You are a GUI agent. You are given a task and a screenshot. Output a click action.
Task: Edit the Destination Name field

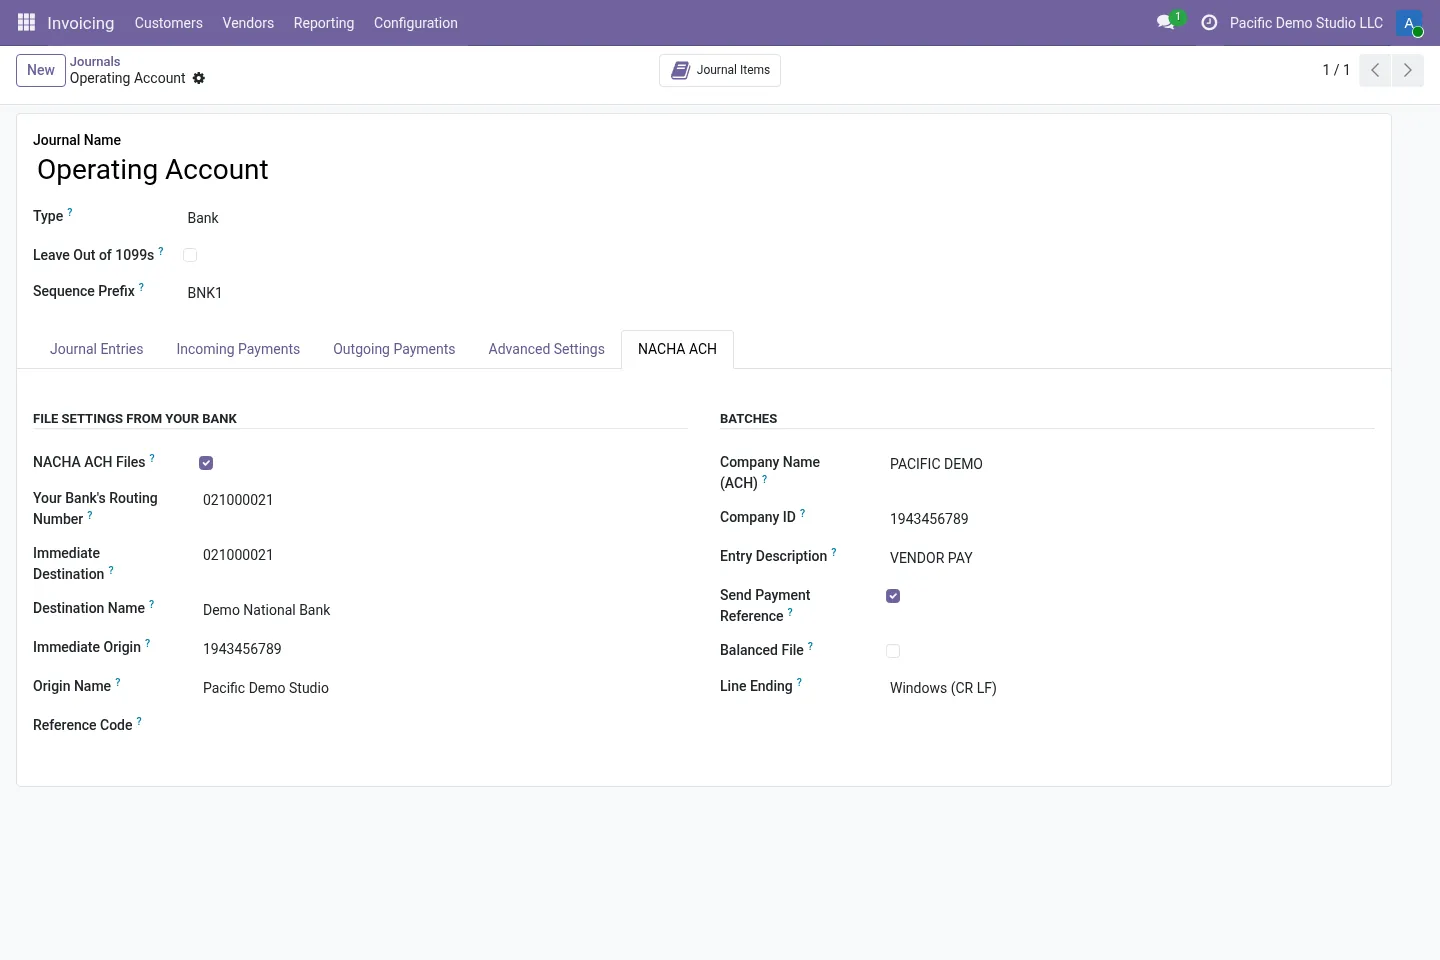pos(445,610)
